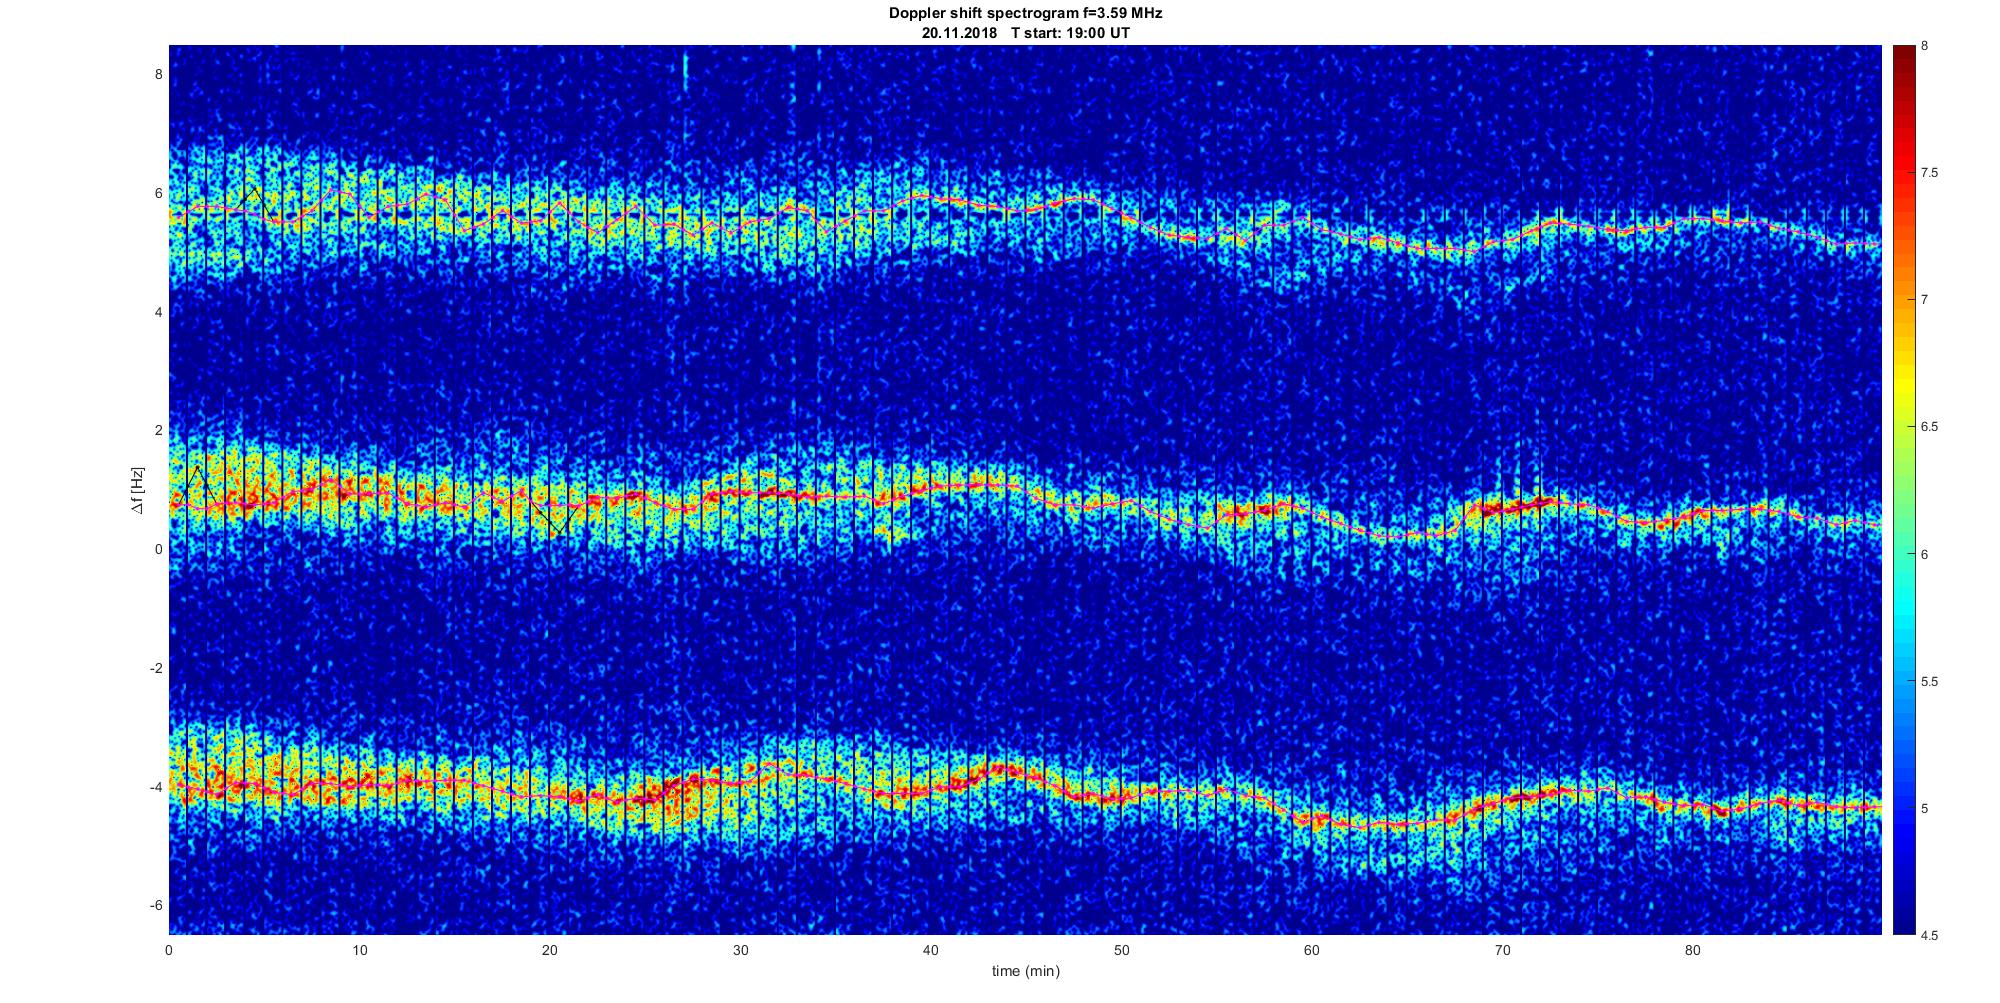This screenshot has height=1003, width=2000.
Task: Click the y-axis tick label '8'
Action: (158, 74)
